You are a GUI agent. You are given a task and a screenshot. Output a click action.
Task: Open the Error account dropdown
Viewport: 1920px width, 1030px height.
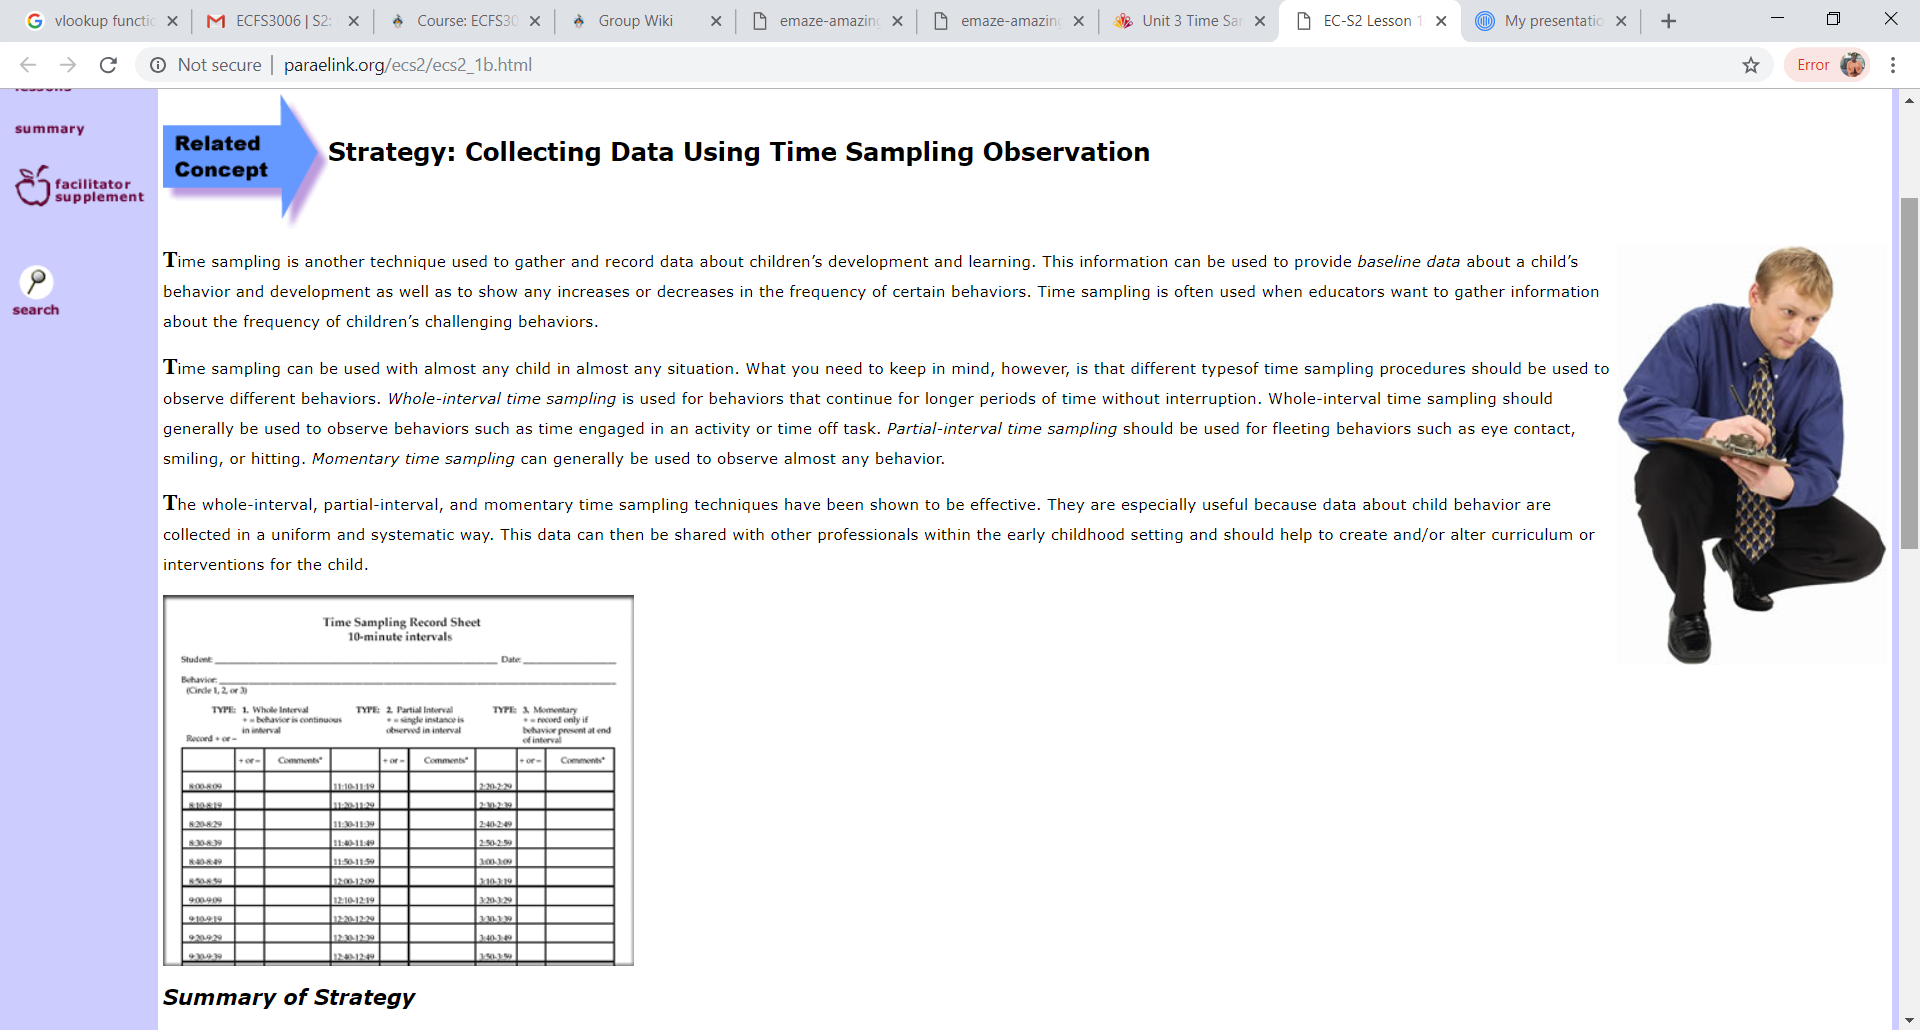click(x=1813, y=64)
